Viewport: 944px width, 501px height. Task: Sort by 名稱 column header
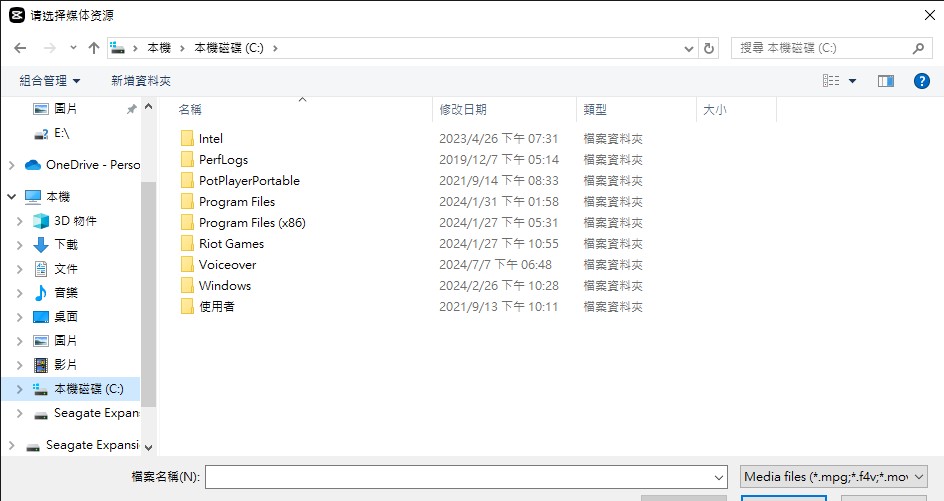point(190,110)
